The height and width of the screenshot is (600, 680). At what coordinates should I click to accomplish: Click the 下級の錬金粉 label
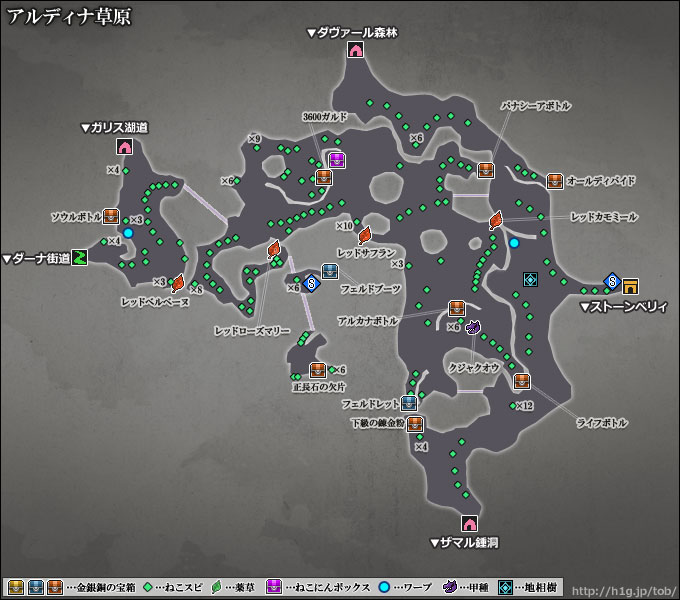click(x=378, y=423)
